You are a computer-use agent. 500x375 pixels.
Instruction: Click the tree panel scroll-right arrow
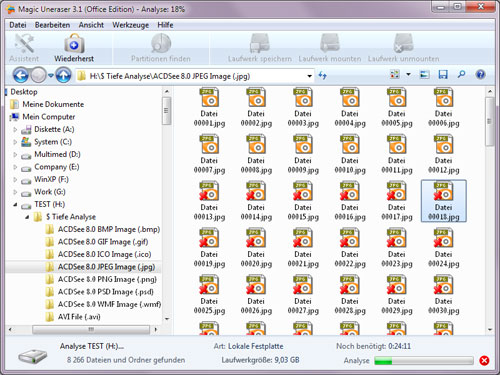[155, 329]
